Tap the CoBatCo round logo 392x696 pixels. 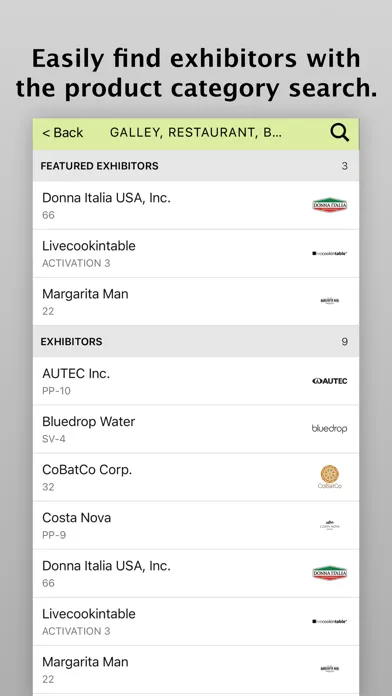(x=329, y=477)
